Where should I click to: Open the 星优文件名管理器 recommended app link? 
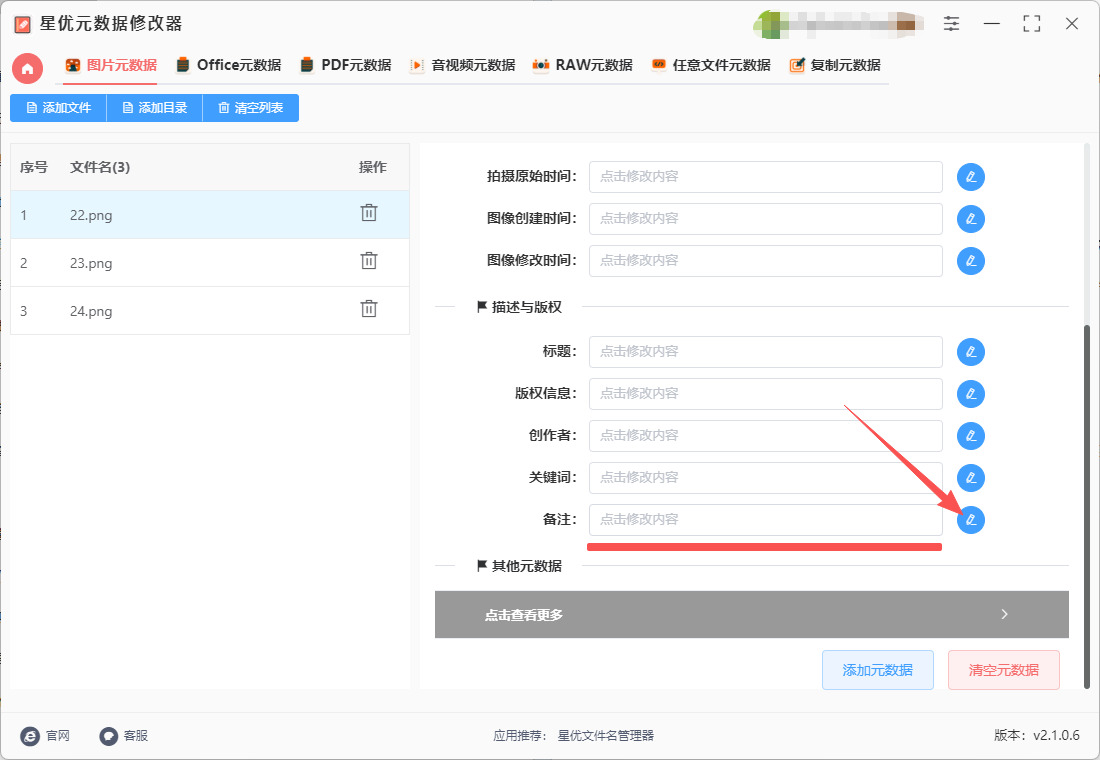pos(605,735)
